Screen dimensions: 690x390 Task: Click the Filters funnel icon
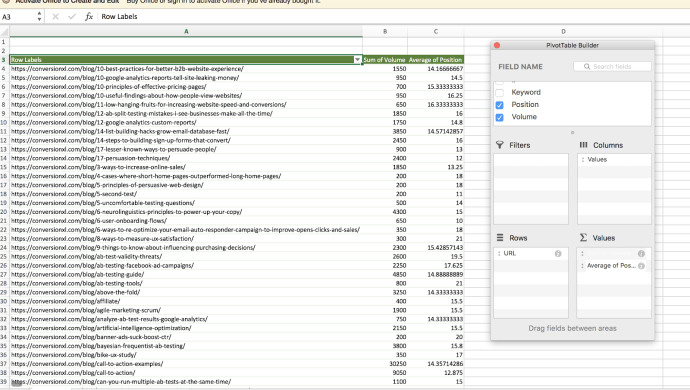click(x=499, y=145)
